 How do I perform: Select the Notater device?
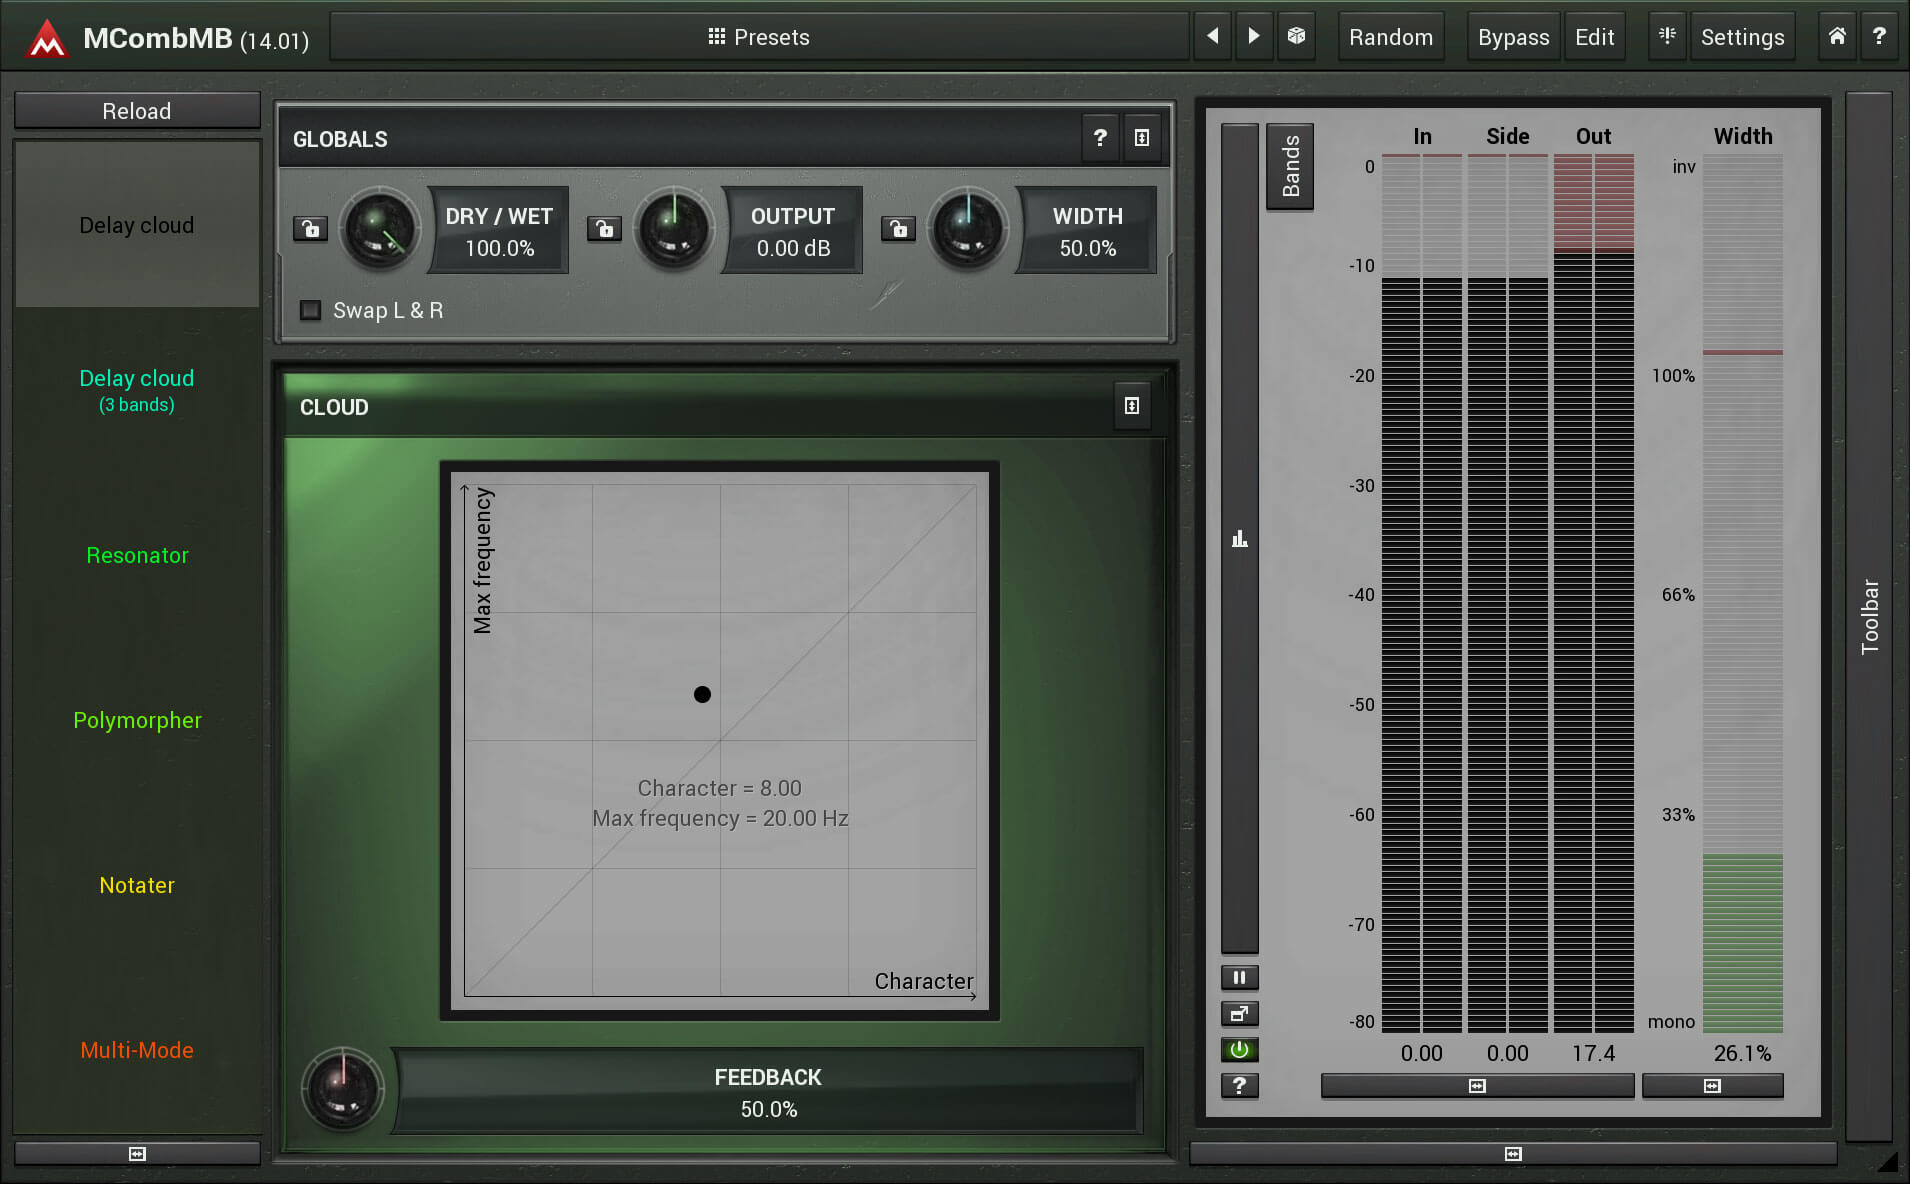(137, 885)
